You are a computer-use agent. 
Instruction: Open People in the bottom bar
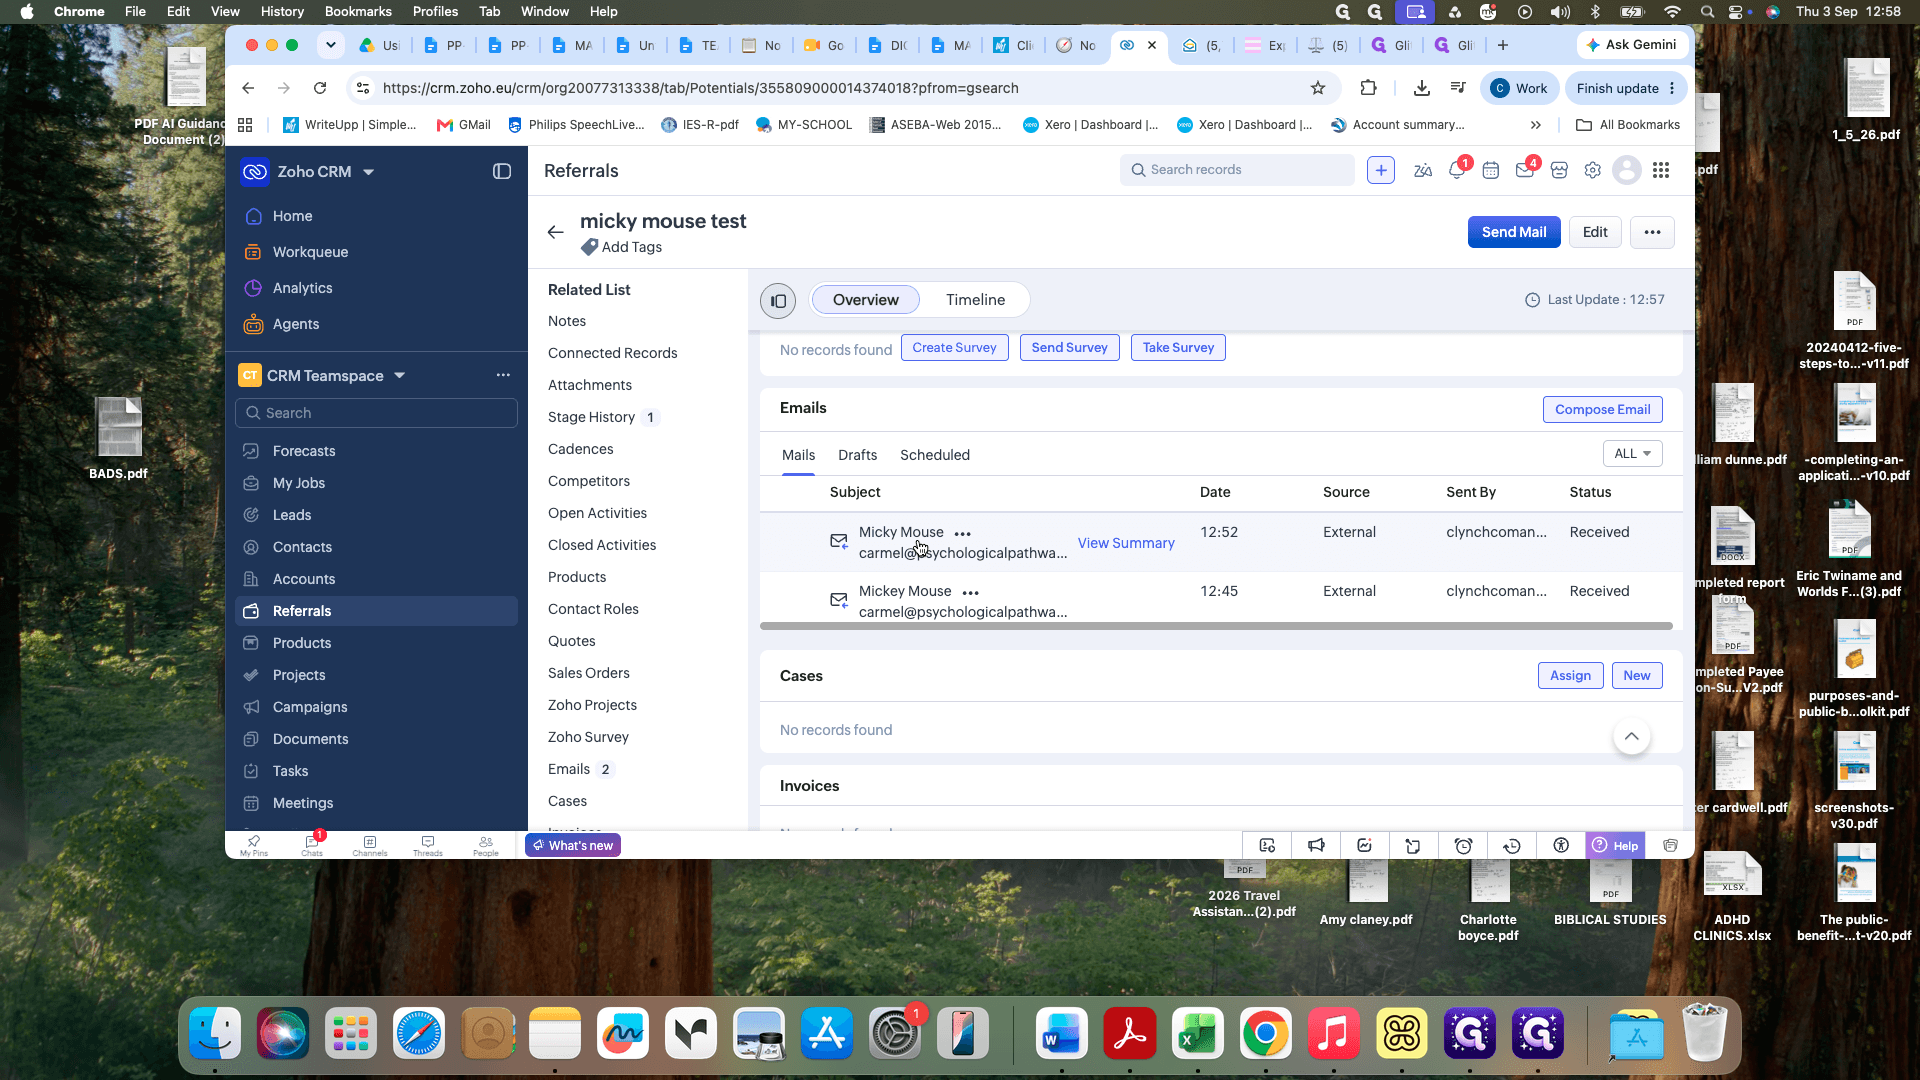tap(486, 846)
